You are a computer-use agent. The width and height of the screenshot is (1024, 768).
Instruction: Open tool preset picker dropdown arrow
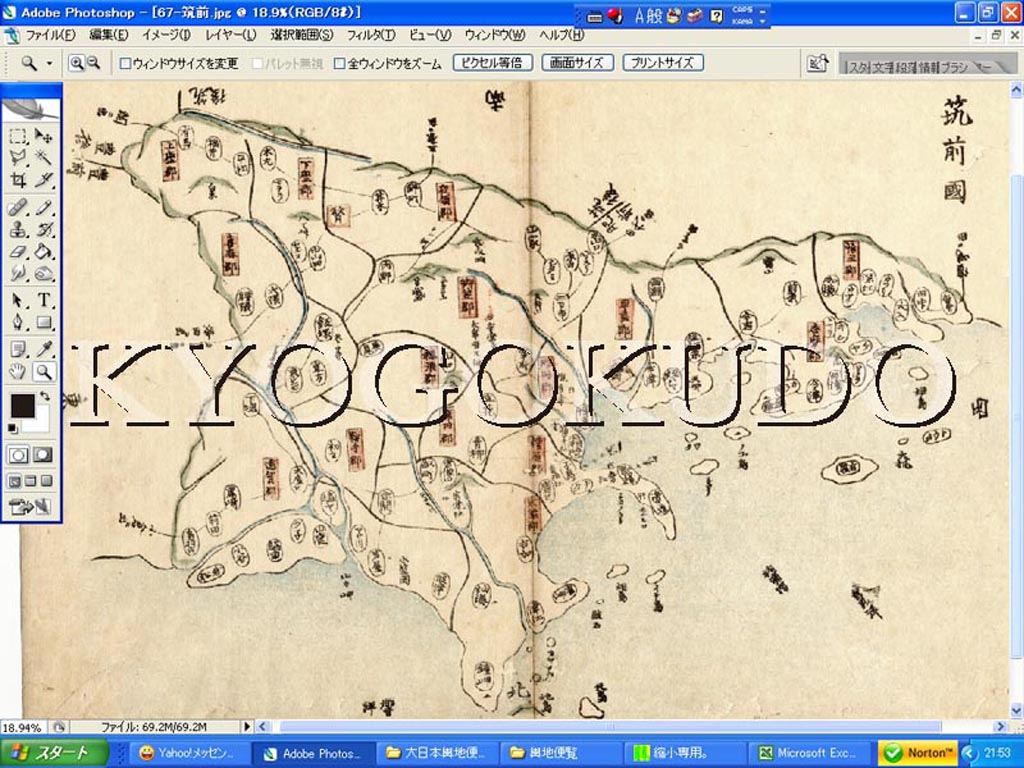[x=49, y=63]
